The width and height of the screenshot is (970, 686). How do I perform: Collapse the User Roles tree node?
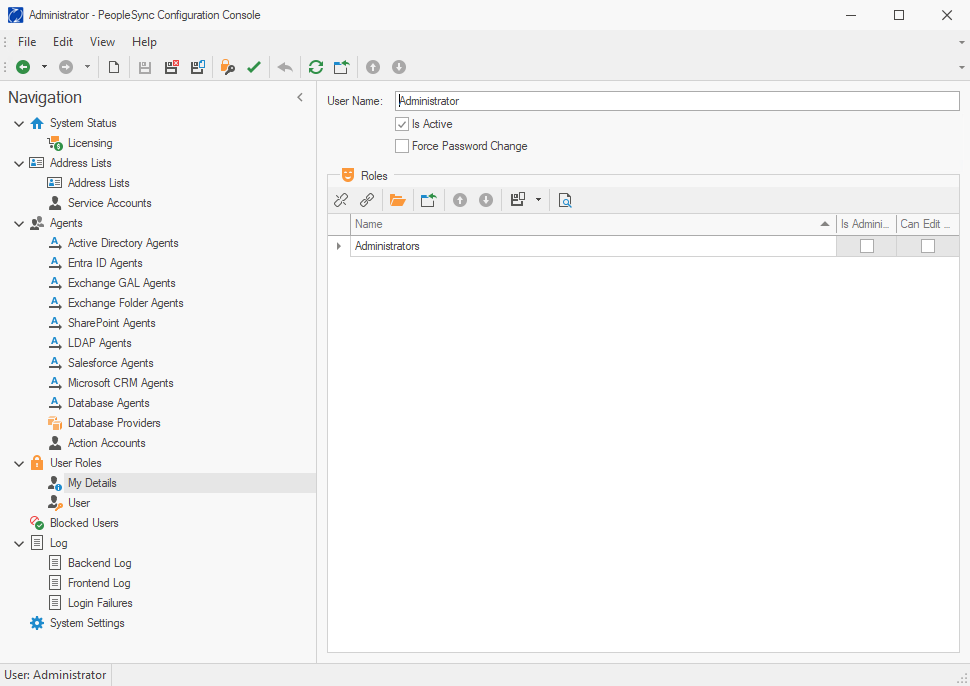(19, 463)
